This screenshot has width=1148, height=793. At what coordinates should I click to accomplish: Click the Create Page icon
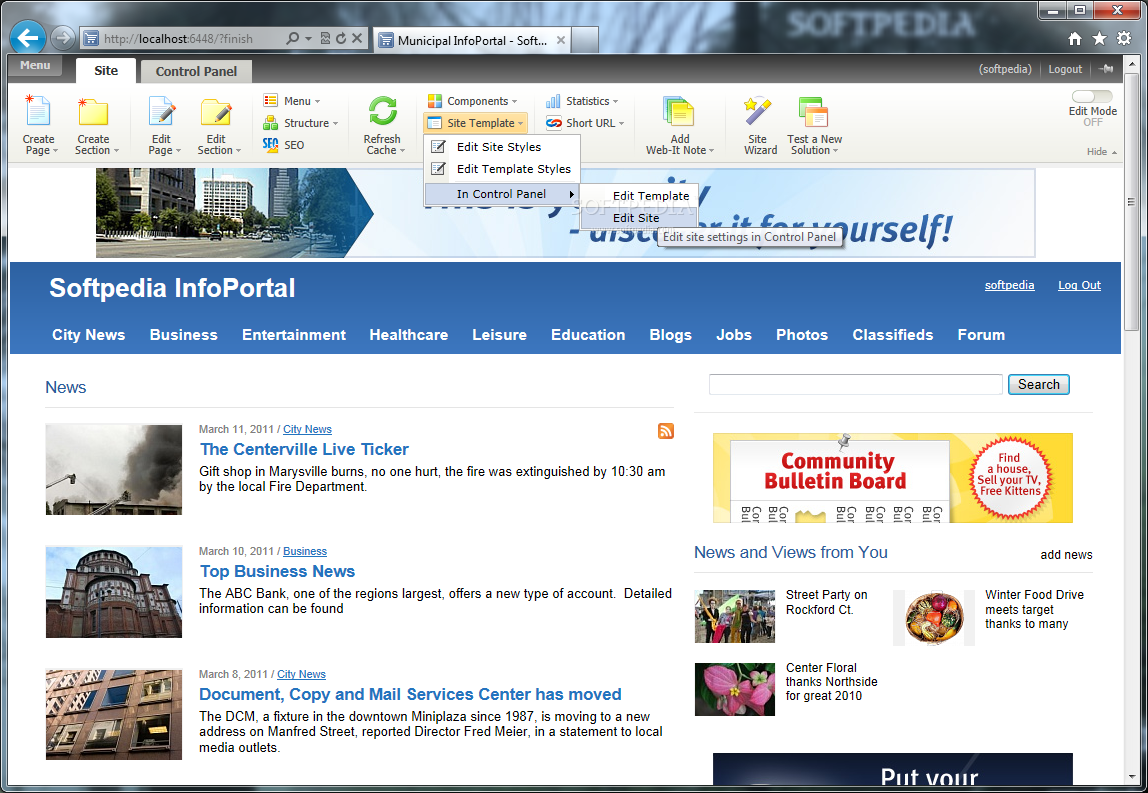tap(37, 111)
